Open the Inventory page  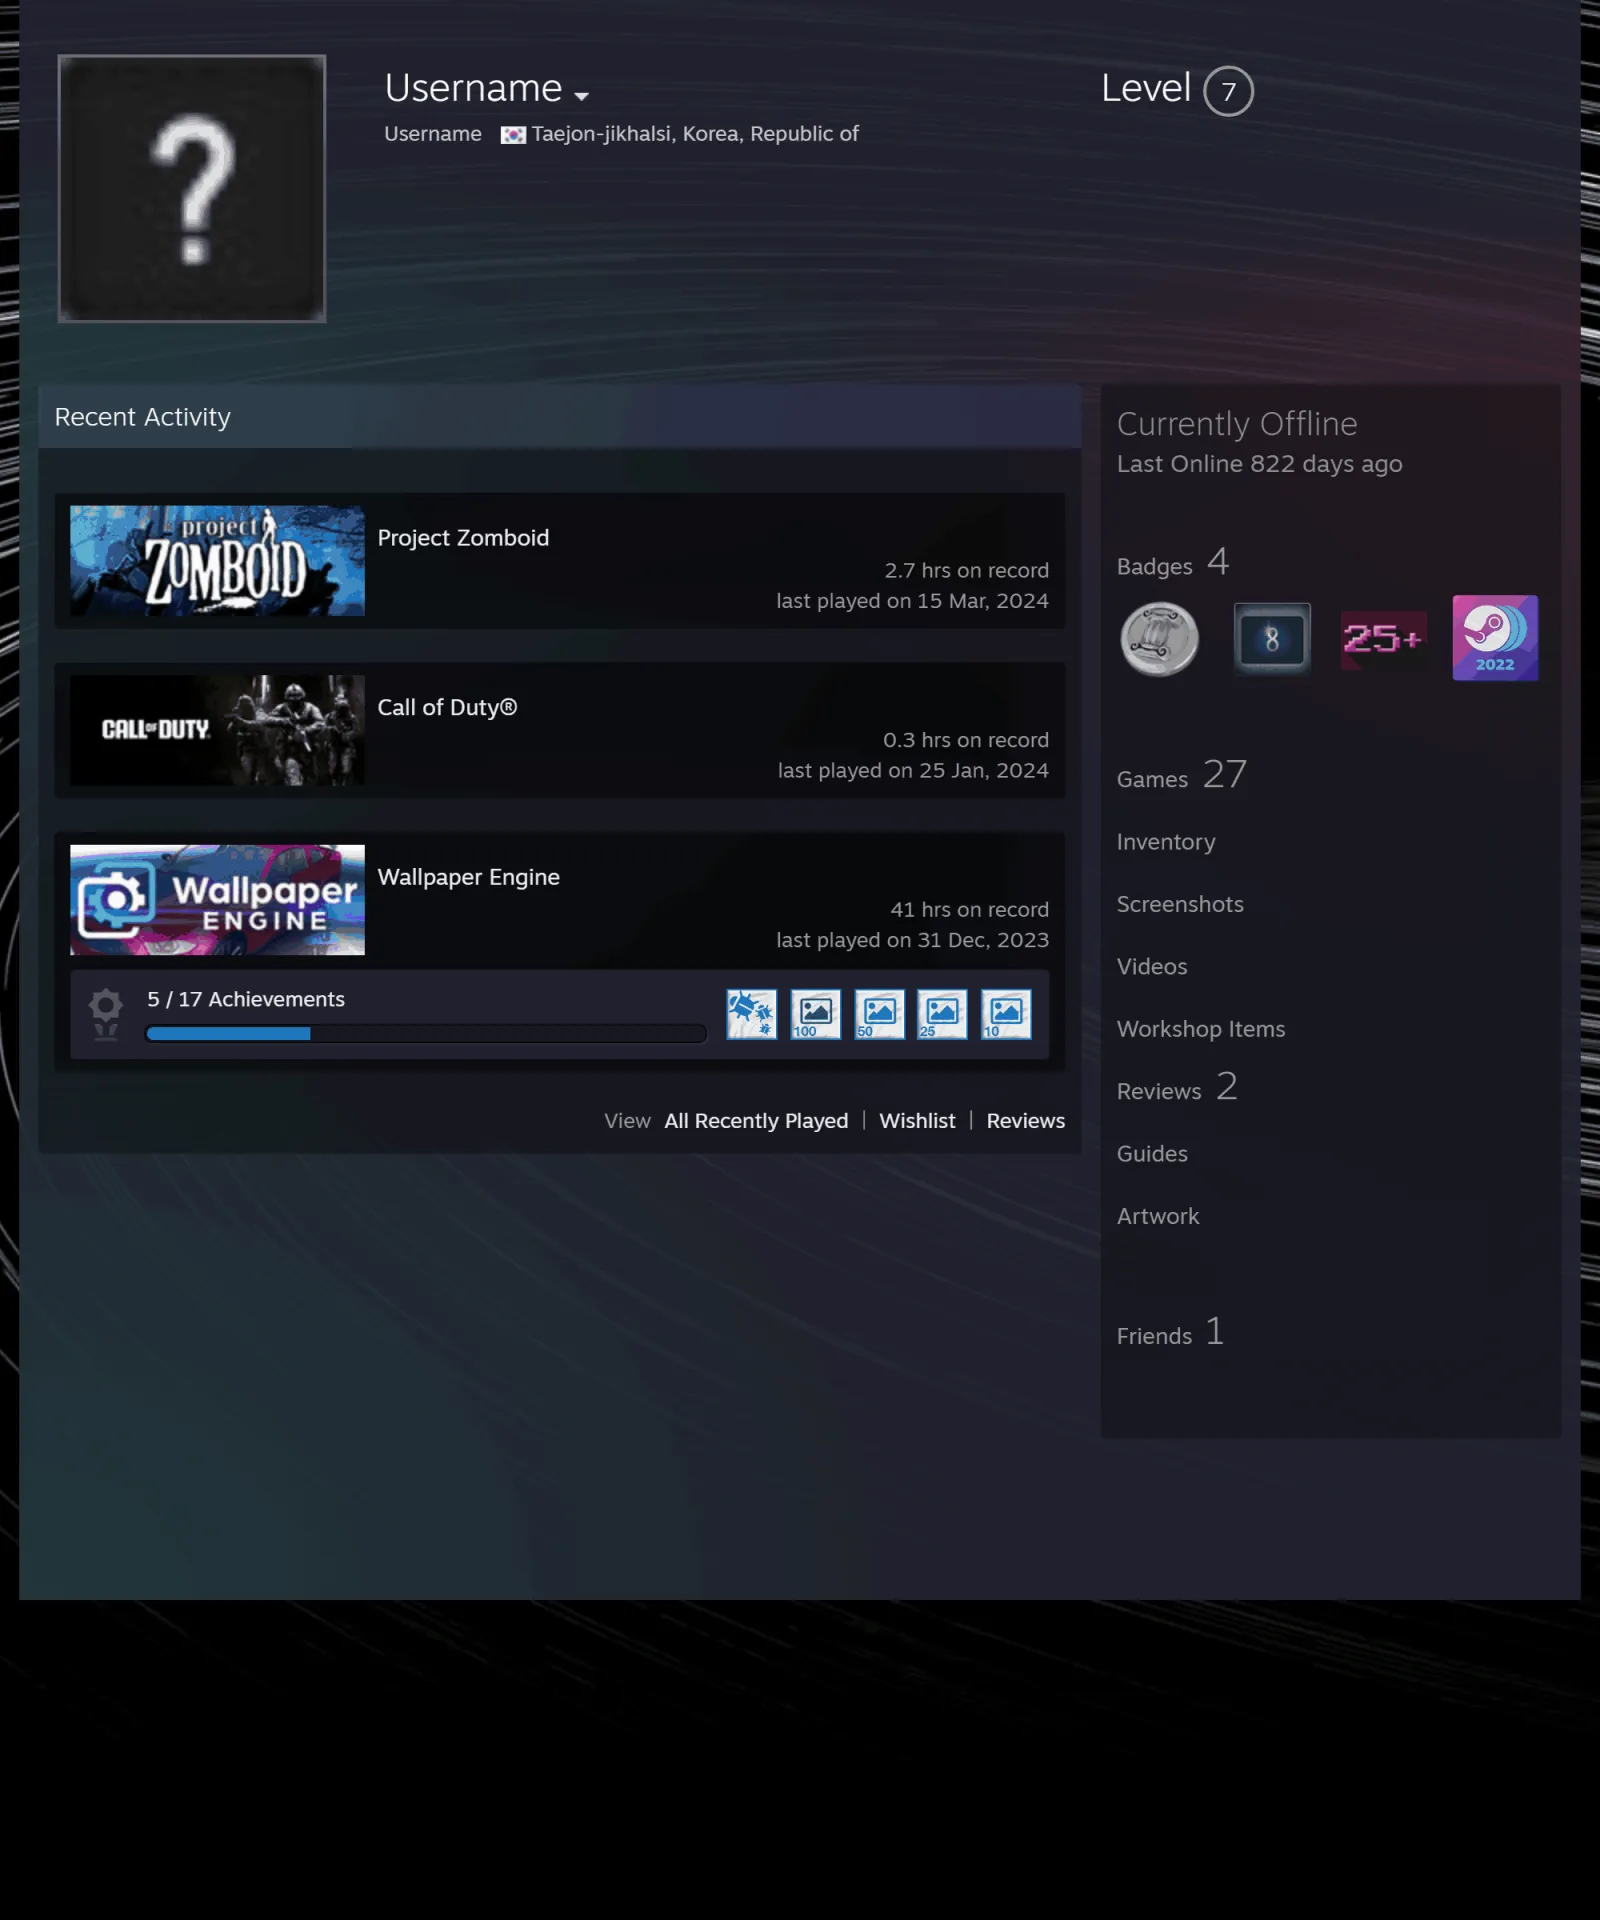[x=1166, y=842]
